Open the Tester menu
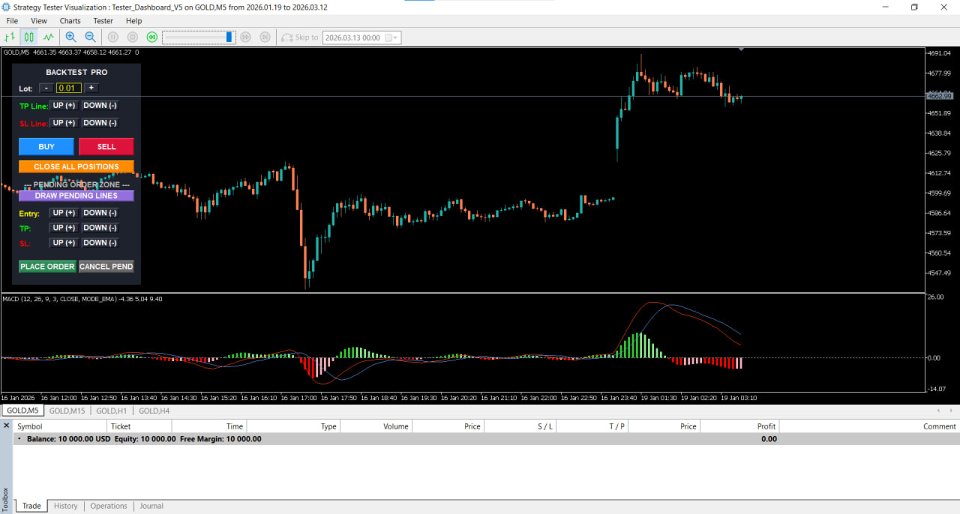Viewport: 960px width, 514px height. pyautogui.click(x=103, y=21)
